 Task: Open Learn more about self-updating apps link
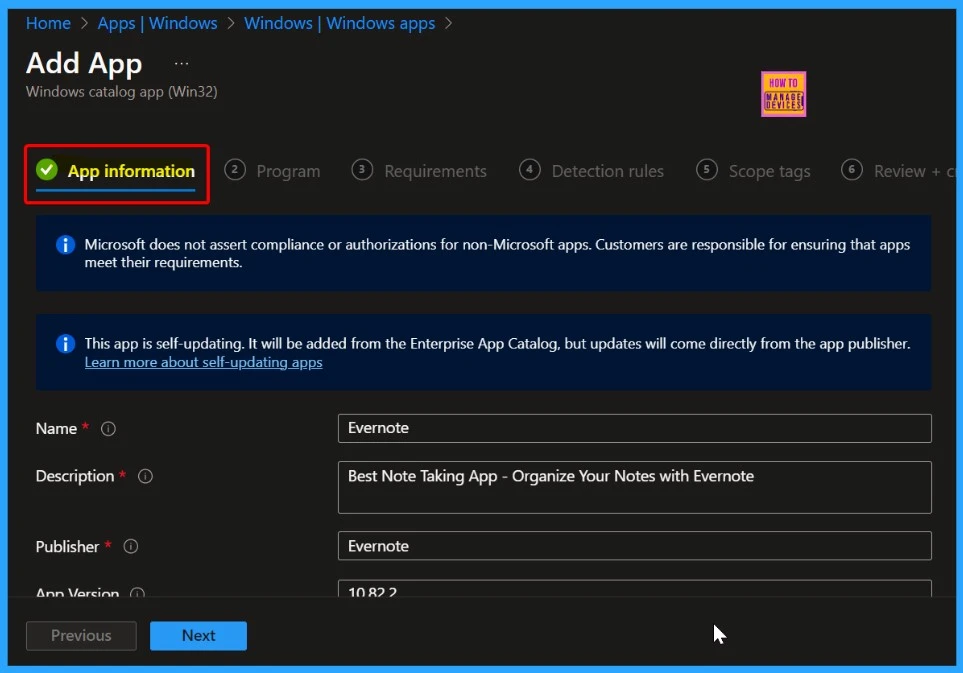coord(203,362)
